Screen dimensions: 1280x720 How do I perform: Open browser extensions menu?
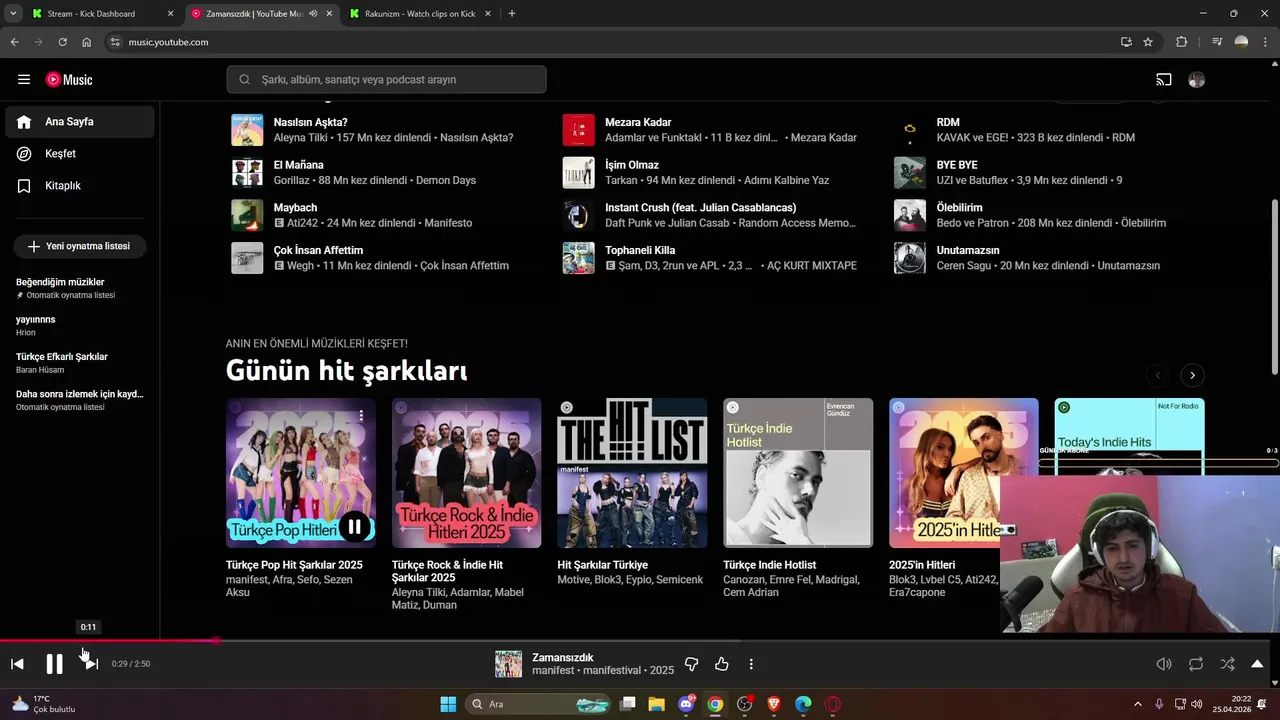(1182, 42)
